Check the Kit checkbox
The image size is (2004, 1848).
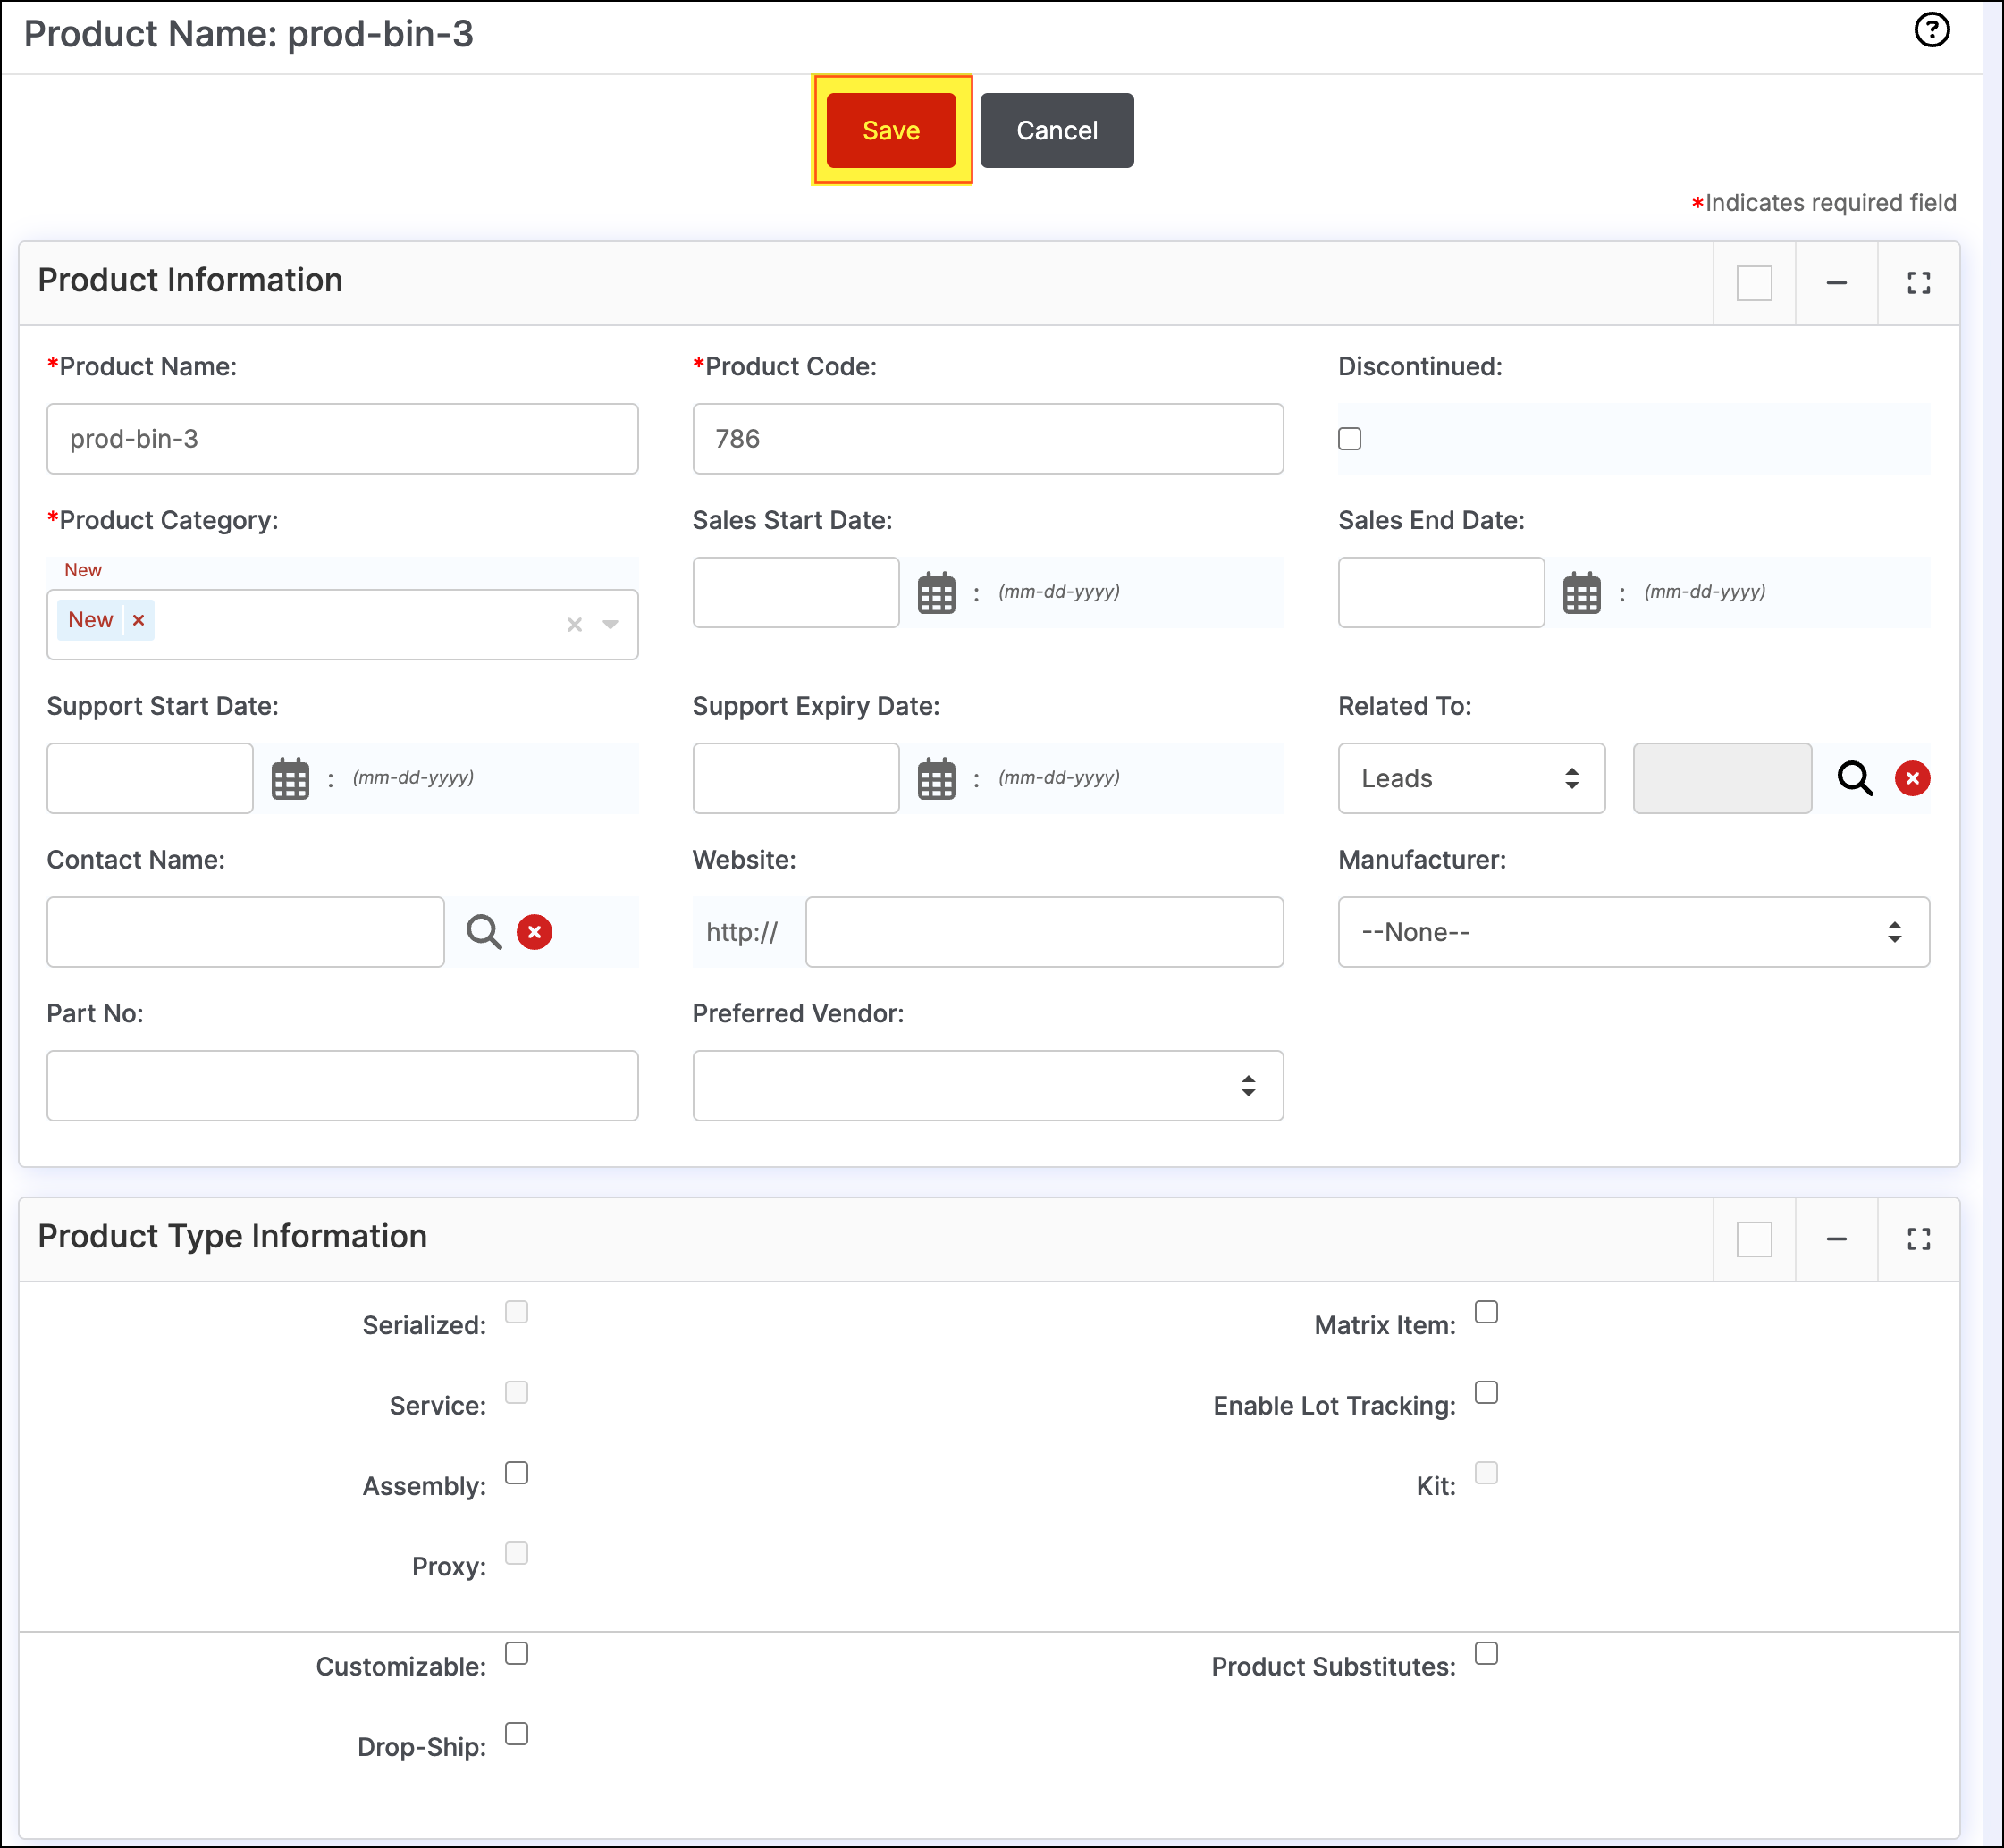(x=1487, y=1473)
